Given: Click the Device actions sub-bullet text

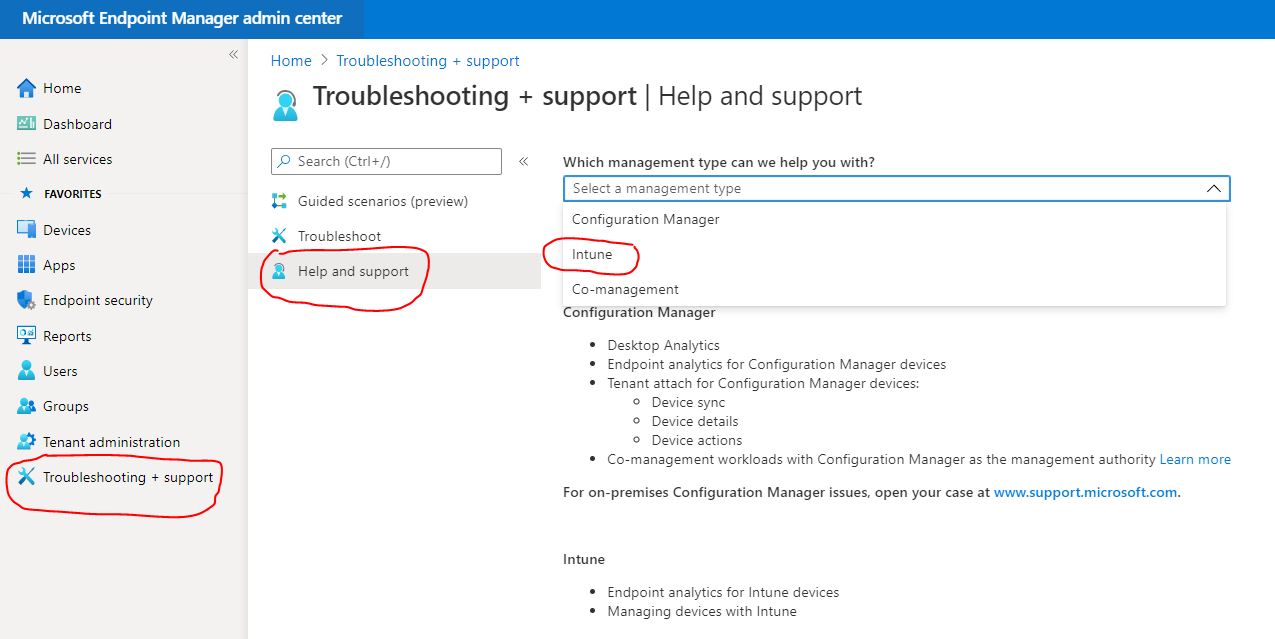Looking at the screenshot, I should coord(697,440).
